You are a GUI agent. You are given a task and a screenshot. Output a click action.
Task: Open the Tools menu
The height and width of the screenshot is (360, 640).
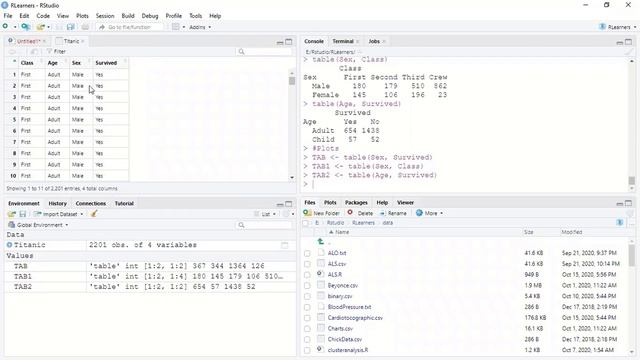[196, 16]
